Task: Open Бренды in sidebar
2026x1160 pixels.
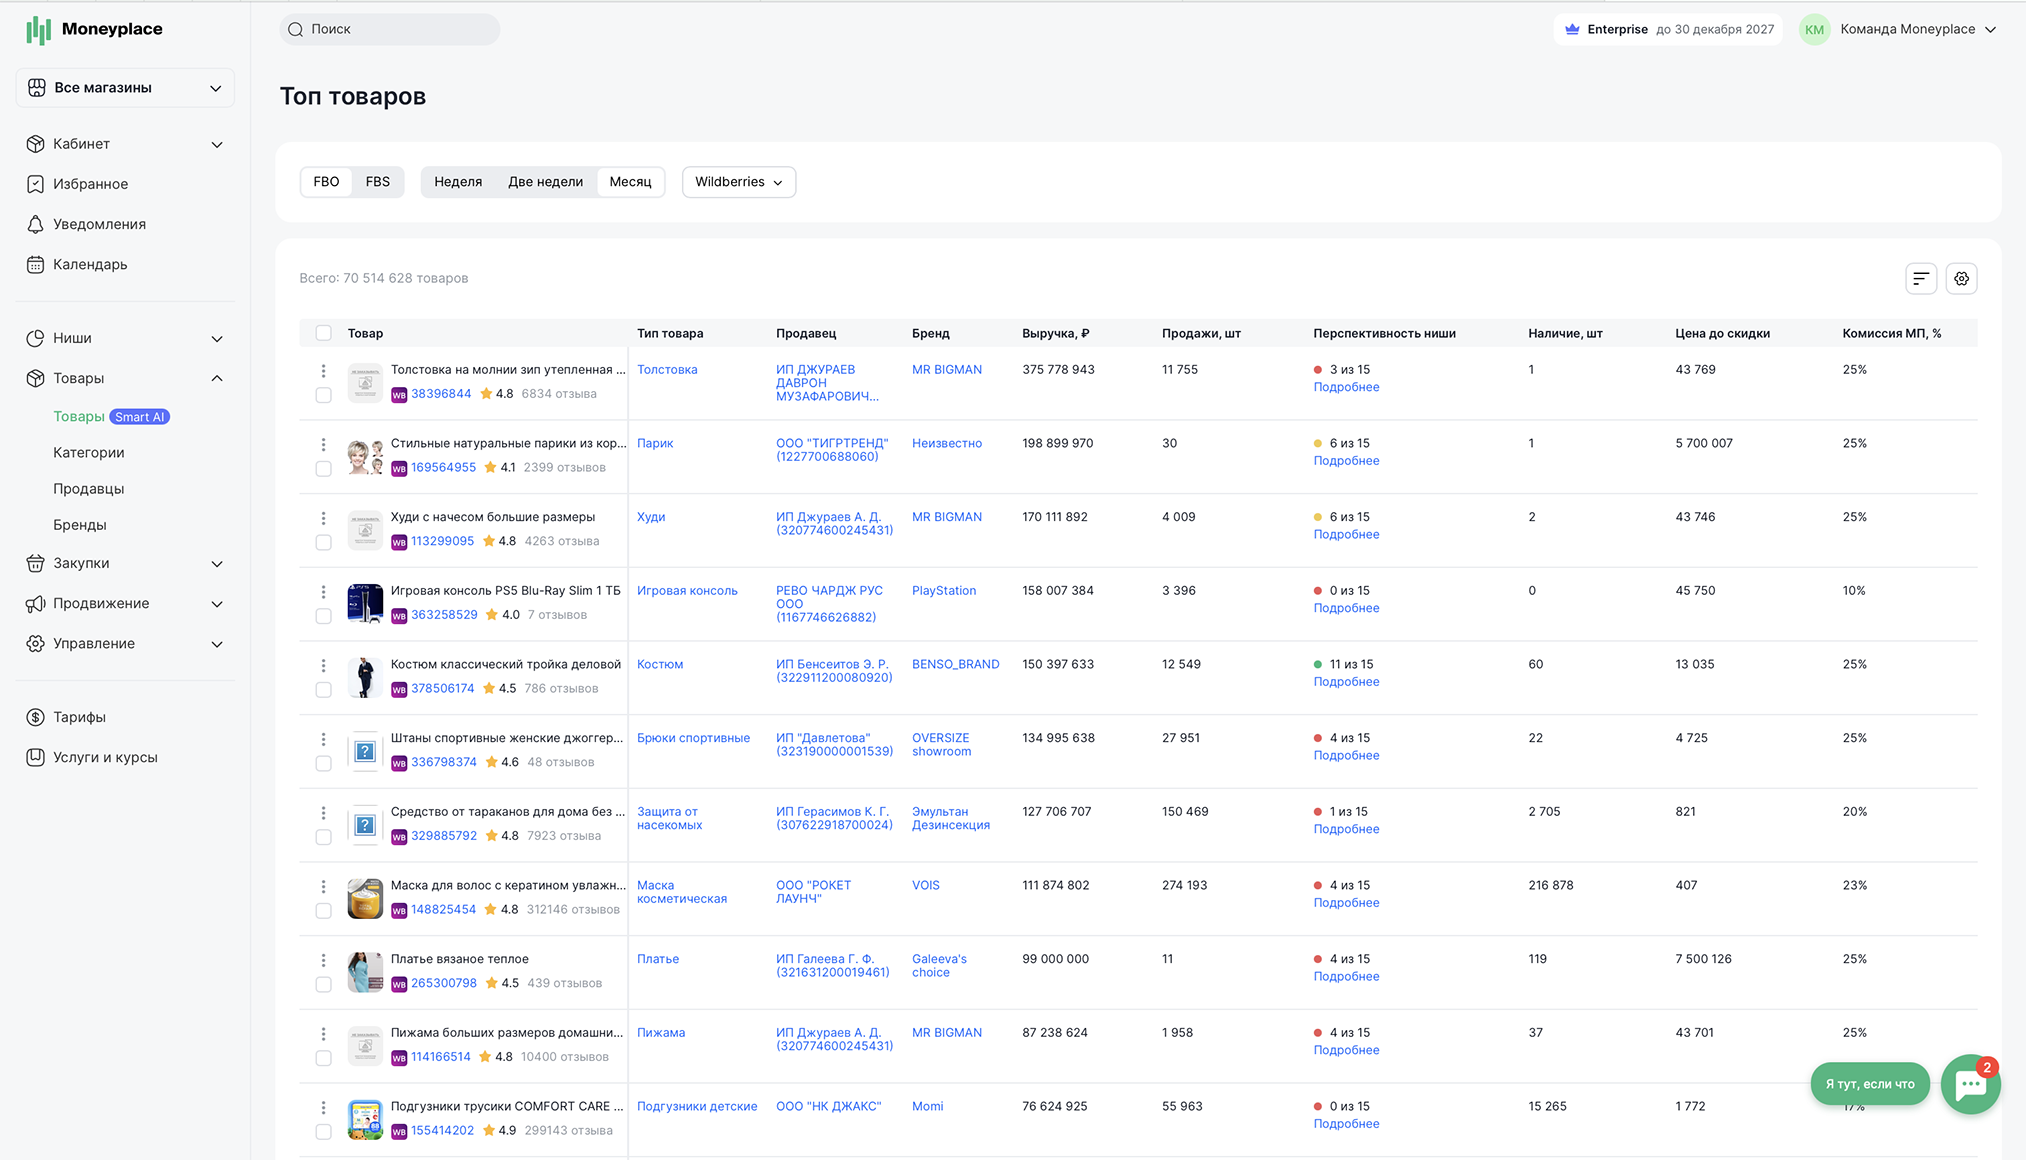Action: tap(80, 525)
